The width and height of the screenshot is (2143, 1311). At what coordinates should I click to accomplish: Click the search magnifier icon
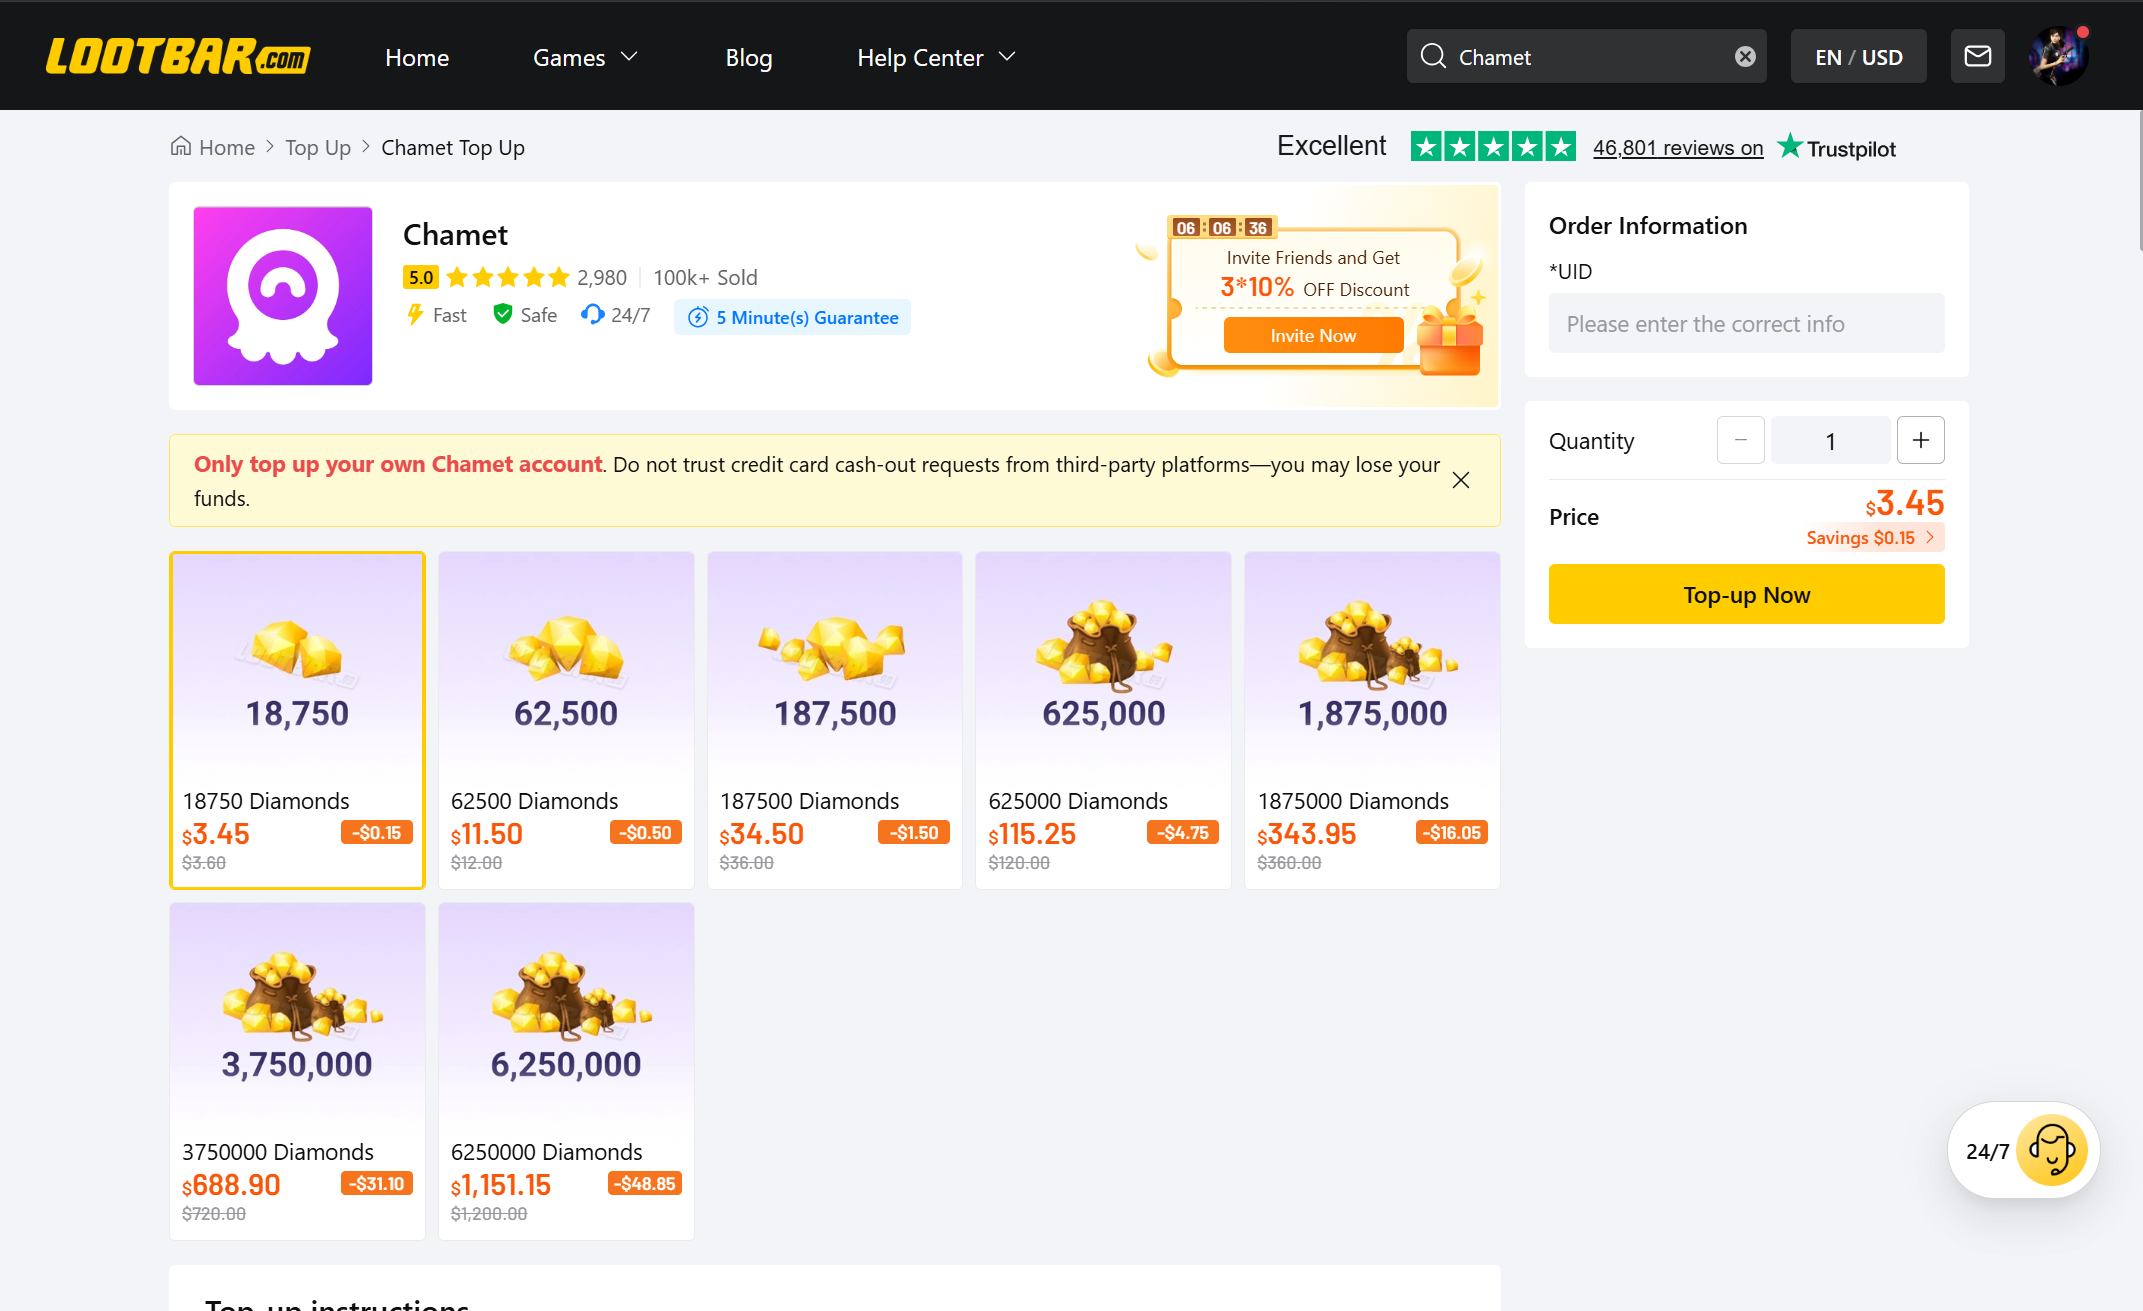[1433, 56]
